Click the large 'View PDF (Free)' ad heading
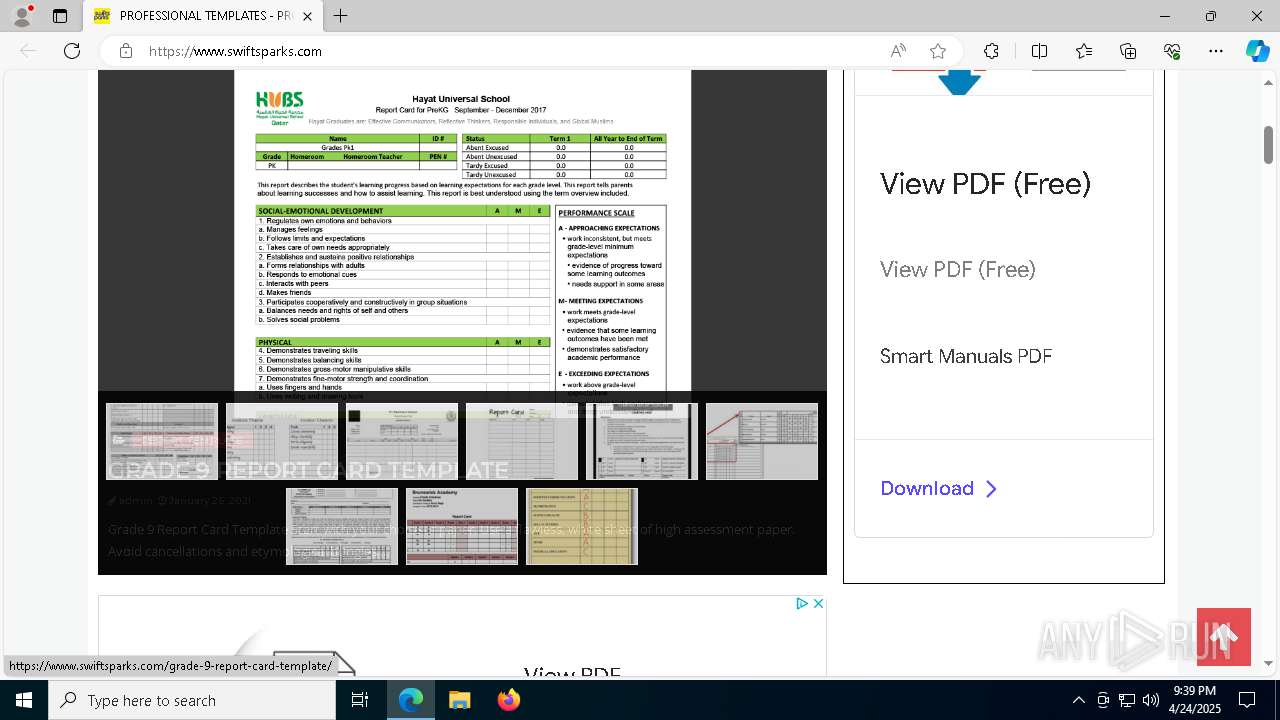This screenshot has height=720, width=1280. [985, 184]
